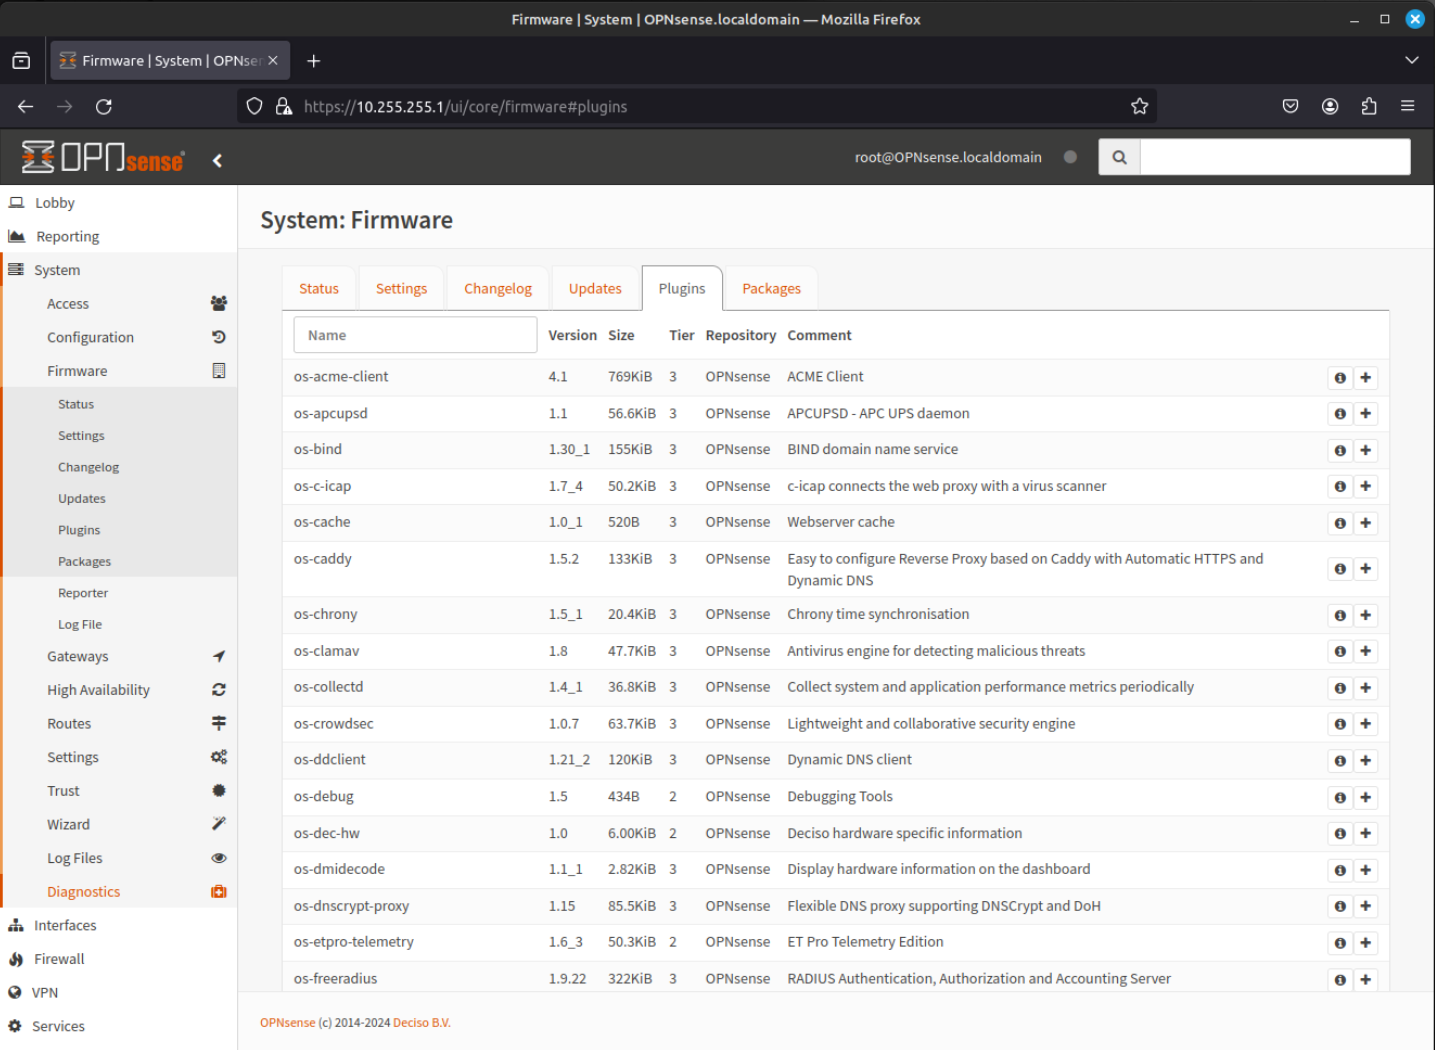Viewport: 1435px width, 1050px height.
Task: Click the os-freeradius plugin name
Action: click(x=335, y=979)
